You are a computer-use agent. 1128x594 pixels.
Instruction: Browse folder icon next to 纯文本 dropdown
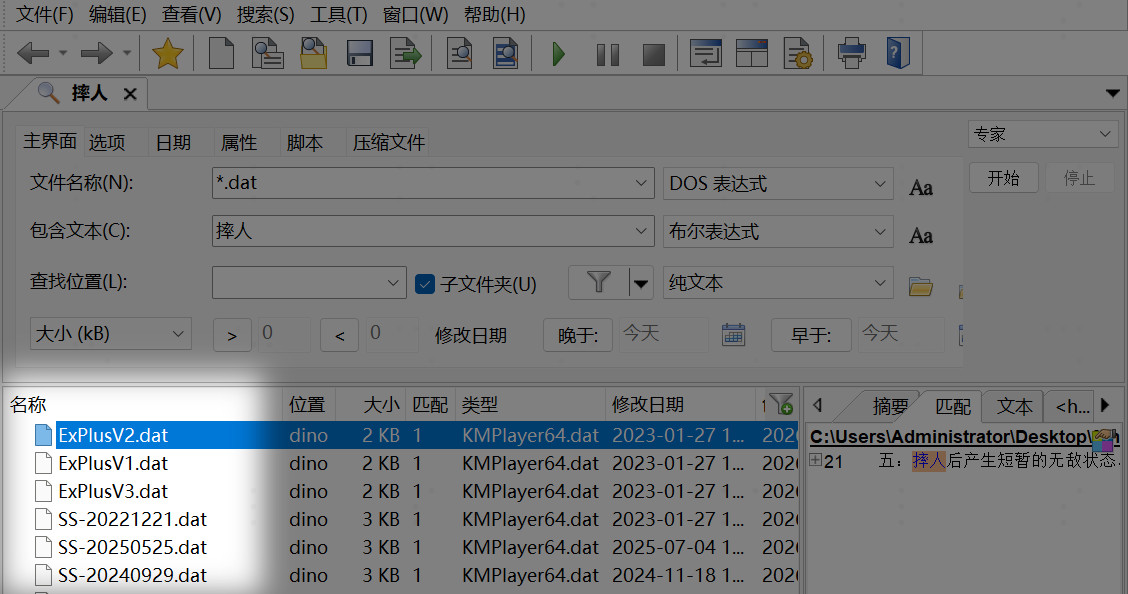coord(920,287)
